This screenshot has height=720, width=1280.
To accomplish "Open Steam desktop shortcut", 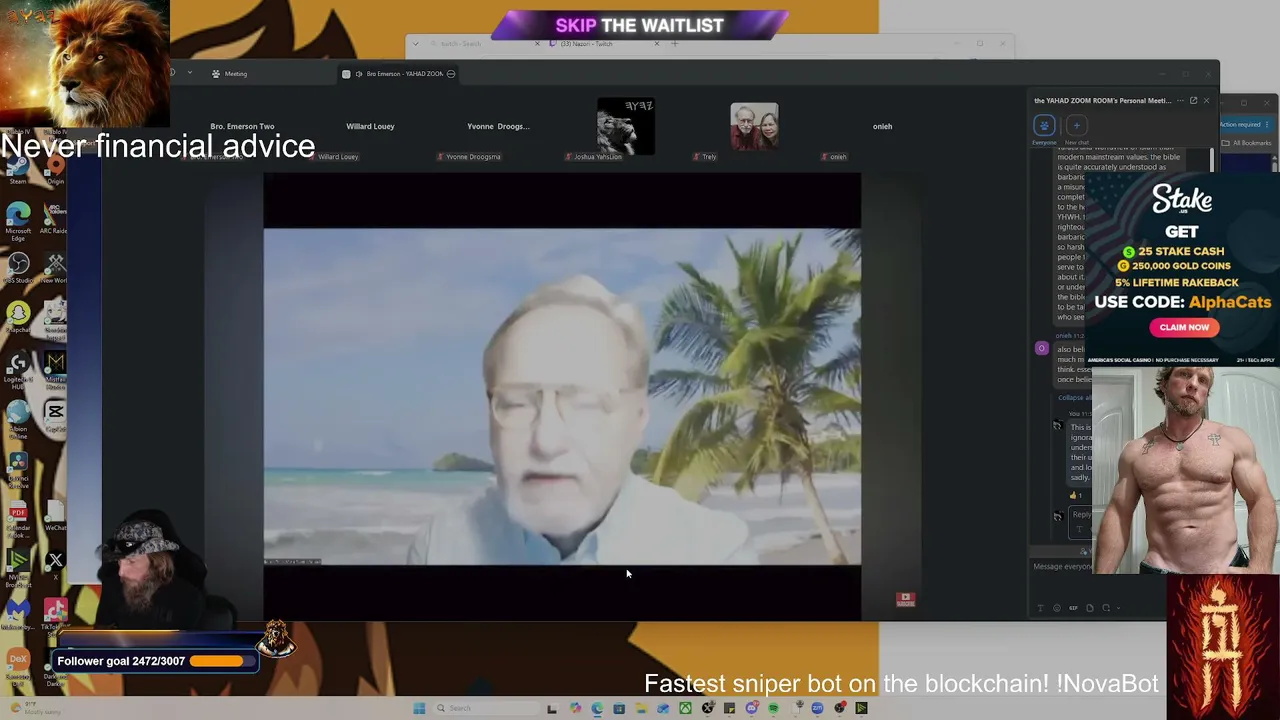I will click(x=18, y=168).
